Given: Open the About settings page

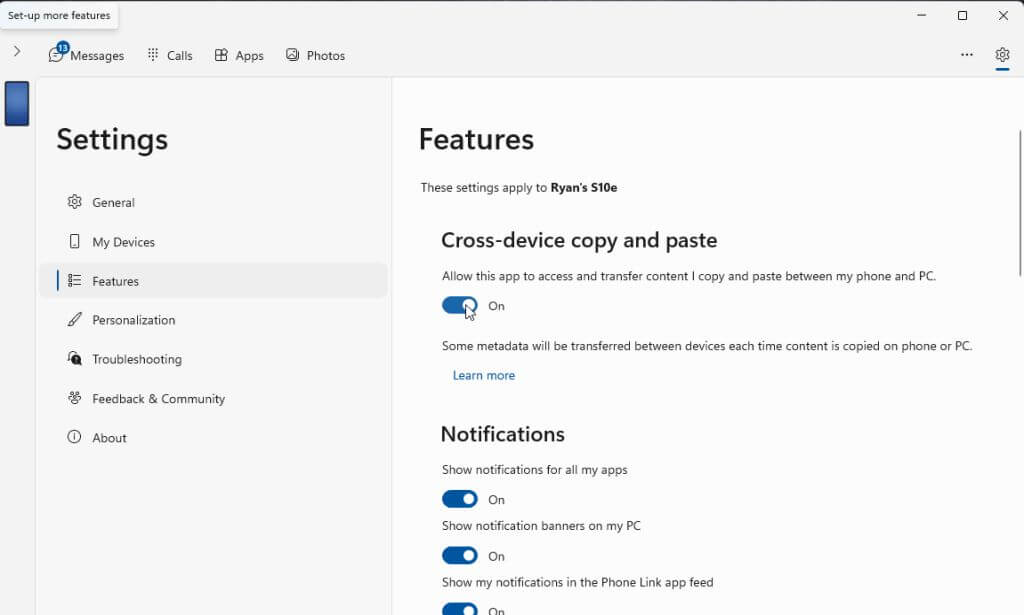Looking at the screenshot, I should point(109,438).
